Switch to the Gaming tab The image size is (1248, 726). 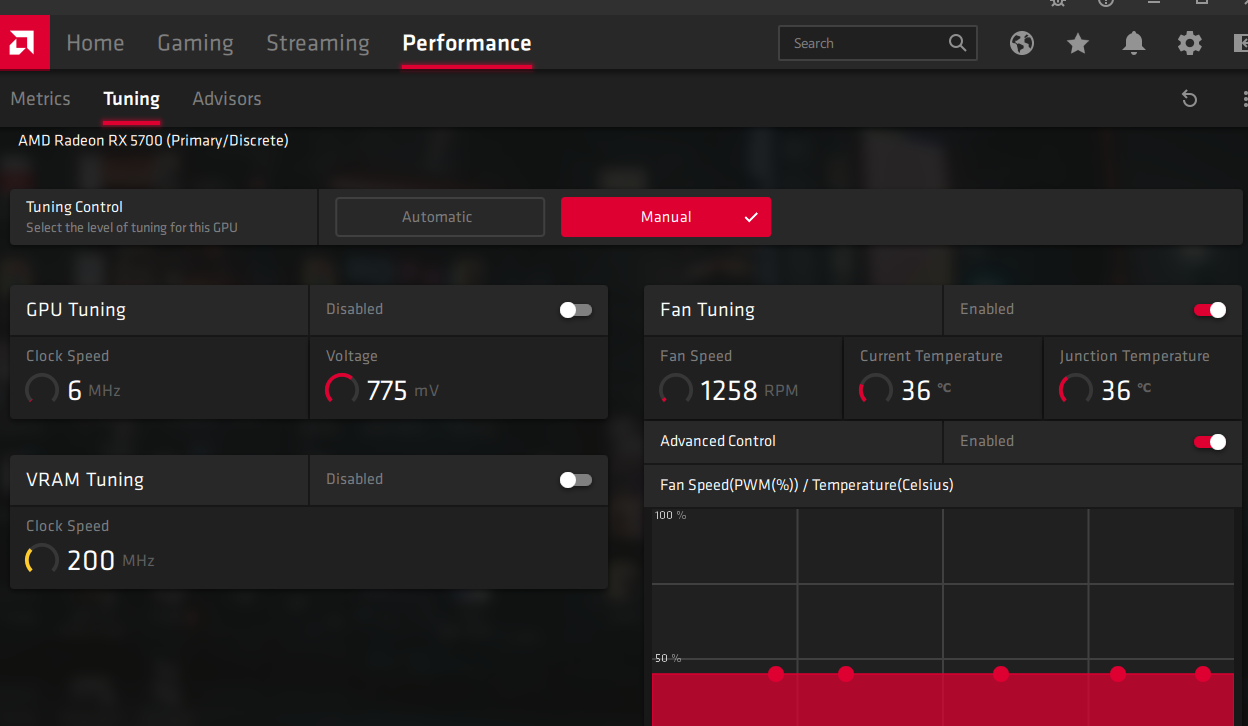pos(195,43)
